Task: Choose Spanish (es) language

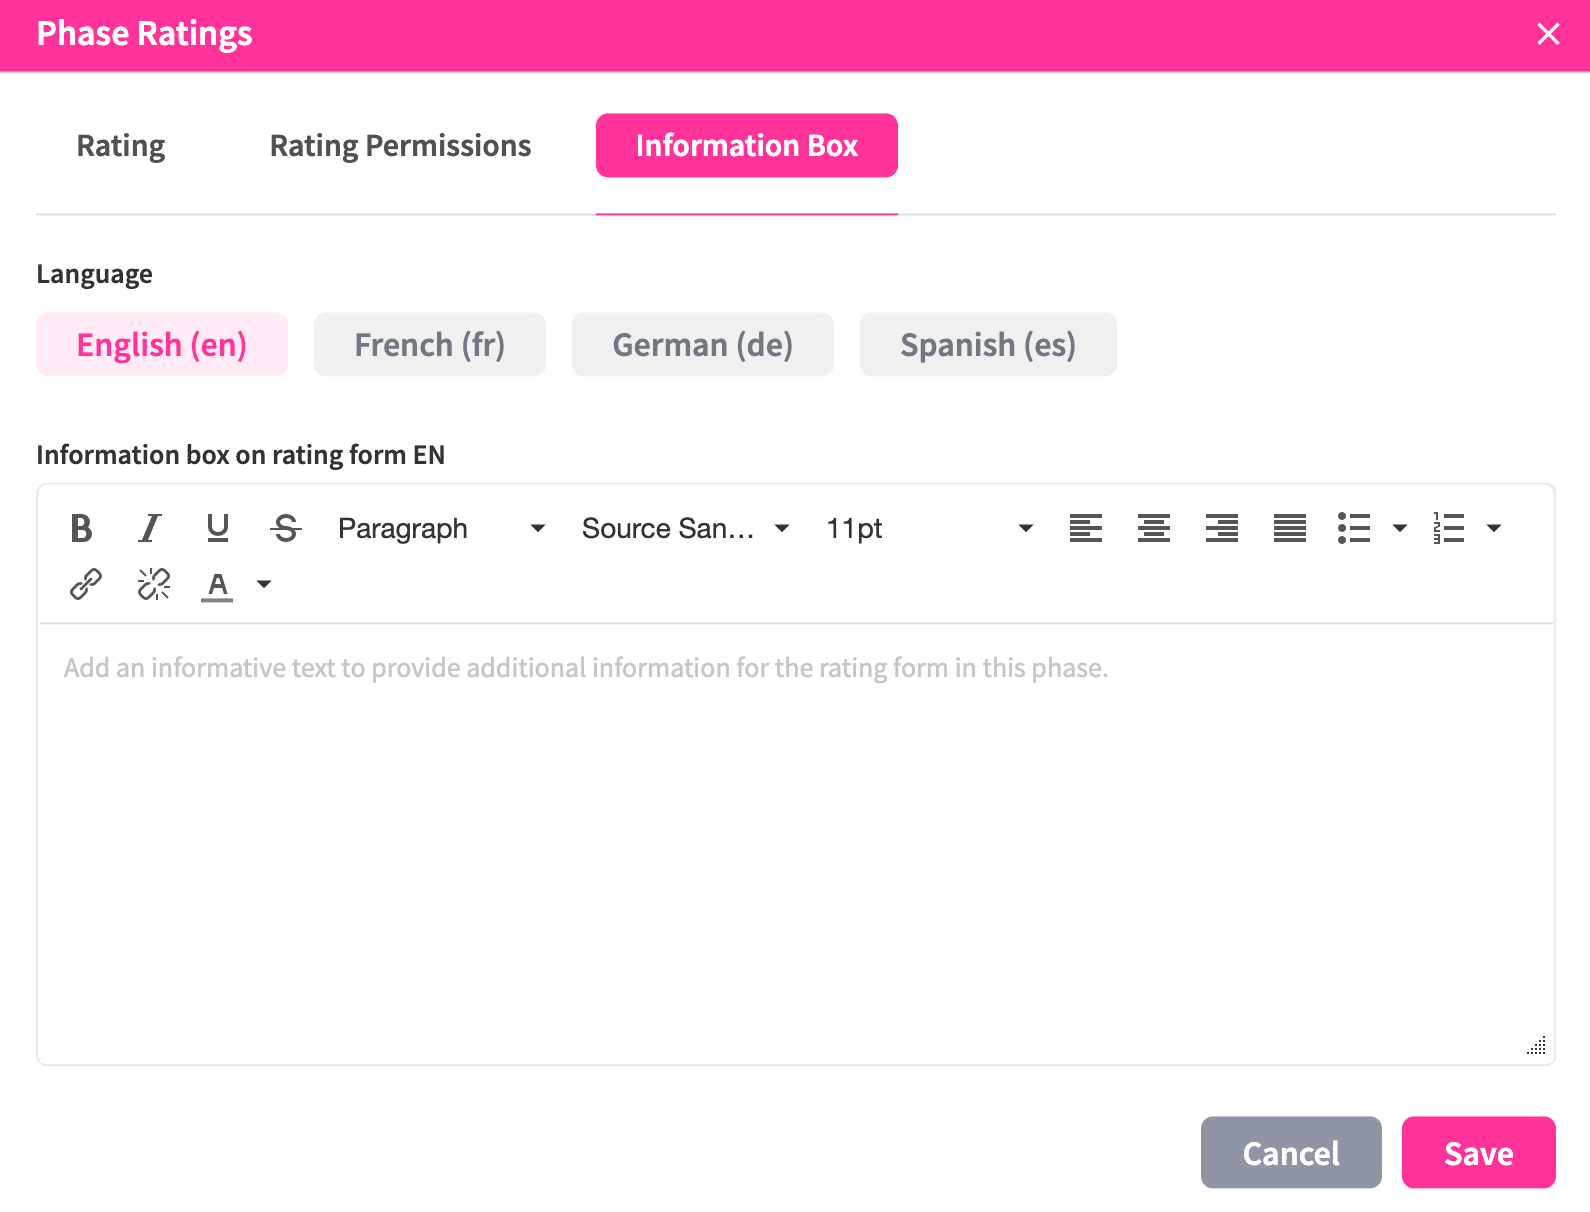Action: (x=987, y=345)
